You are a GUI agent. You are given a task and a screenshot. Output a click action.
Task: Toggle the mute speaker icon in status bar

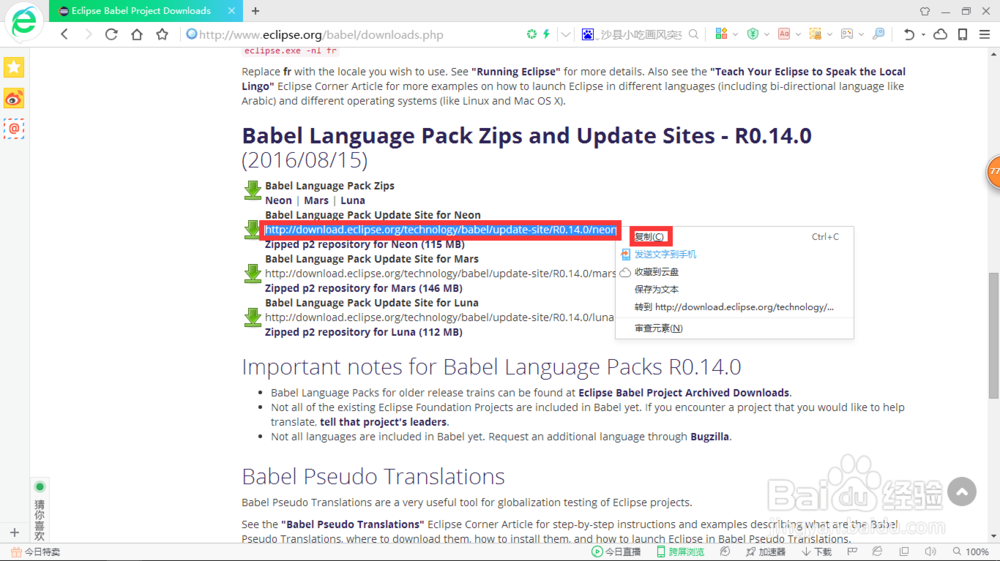930,551
